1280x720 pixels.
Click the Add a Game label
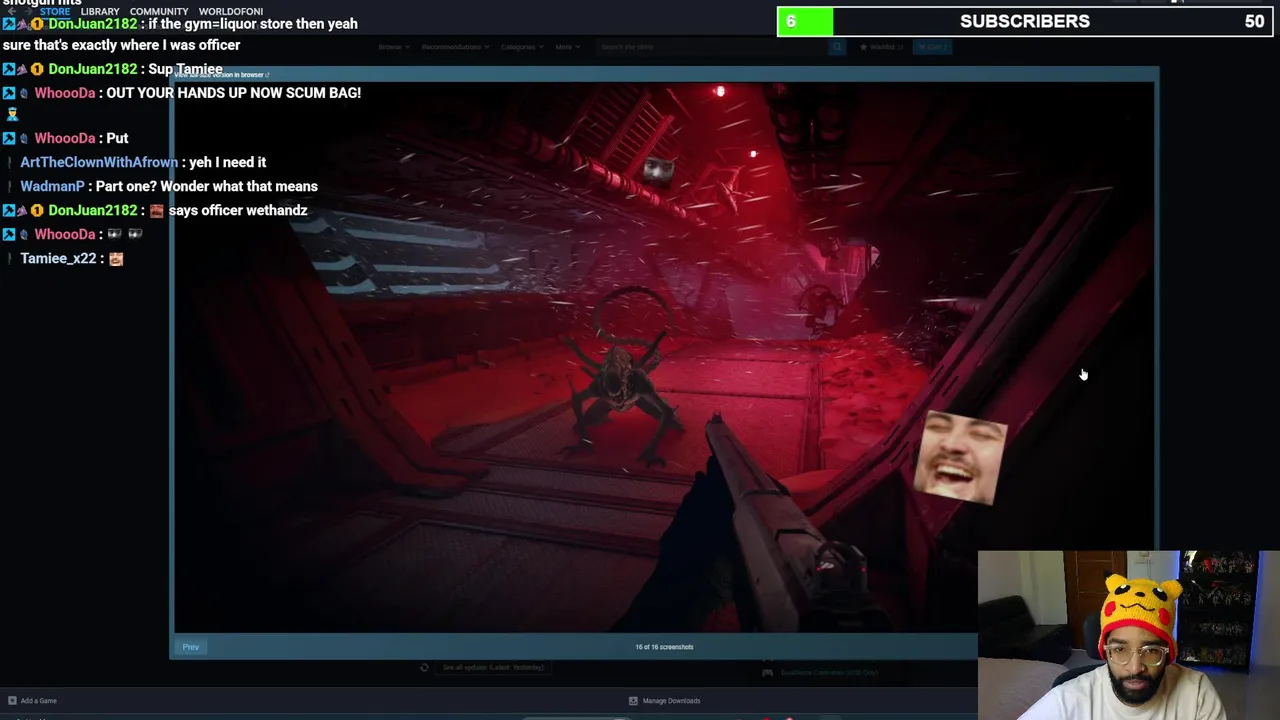tap(39, 701)
